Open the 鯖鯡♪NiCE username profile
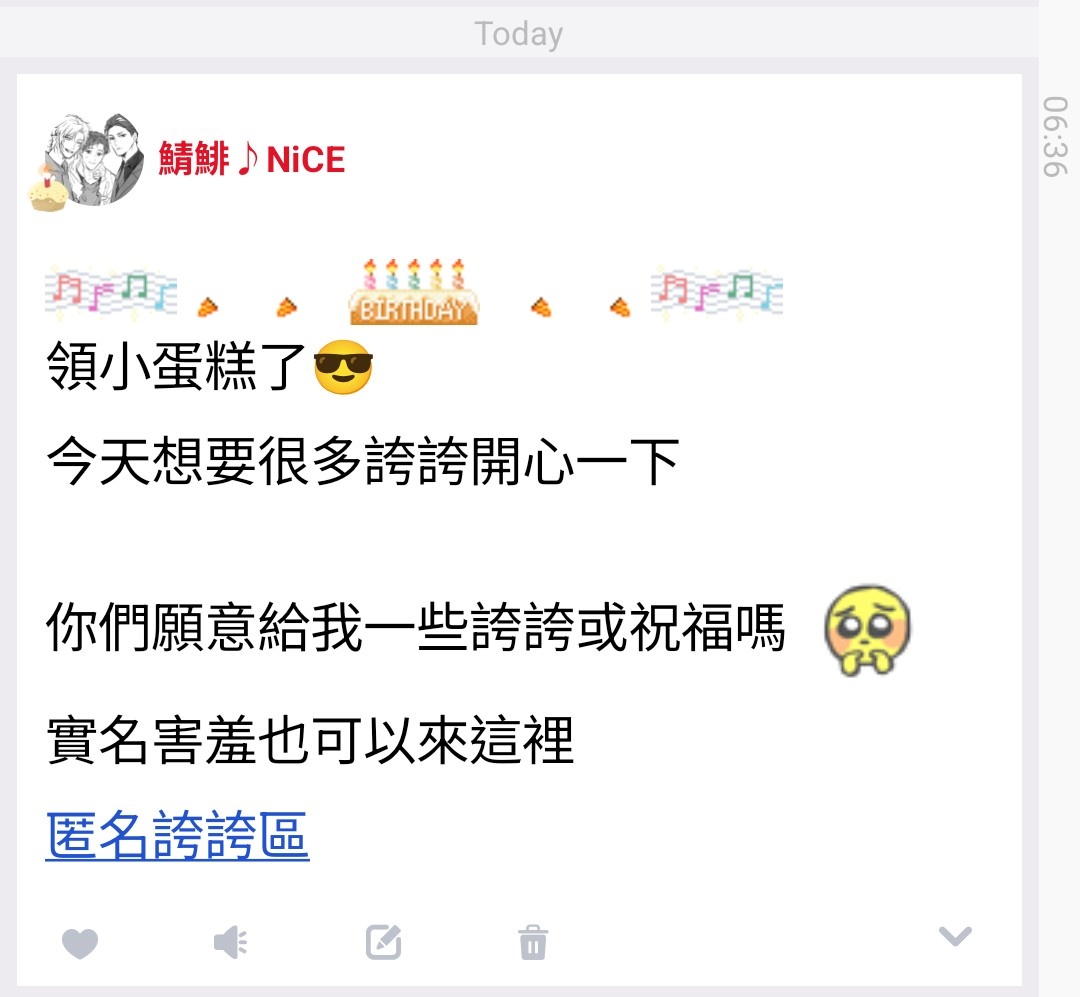Viewport: 1080px width, 997px height. pyautogui.click(x=251, y=159)
